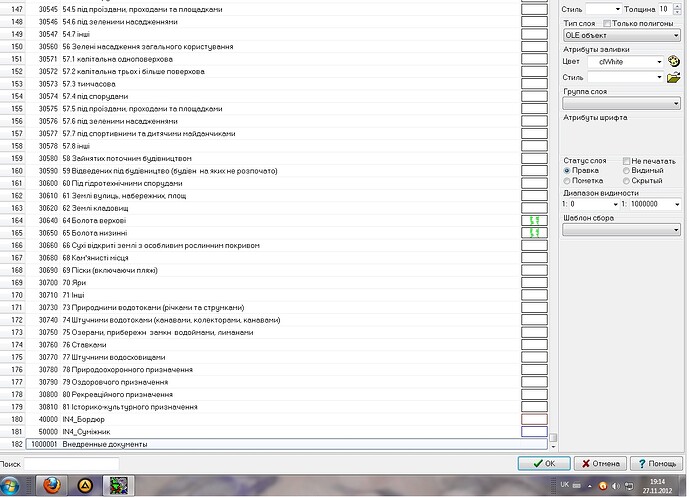
Task: Select the Правка layer status radio
Action: (x=567, y=170)
